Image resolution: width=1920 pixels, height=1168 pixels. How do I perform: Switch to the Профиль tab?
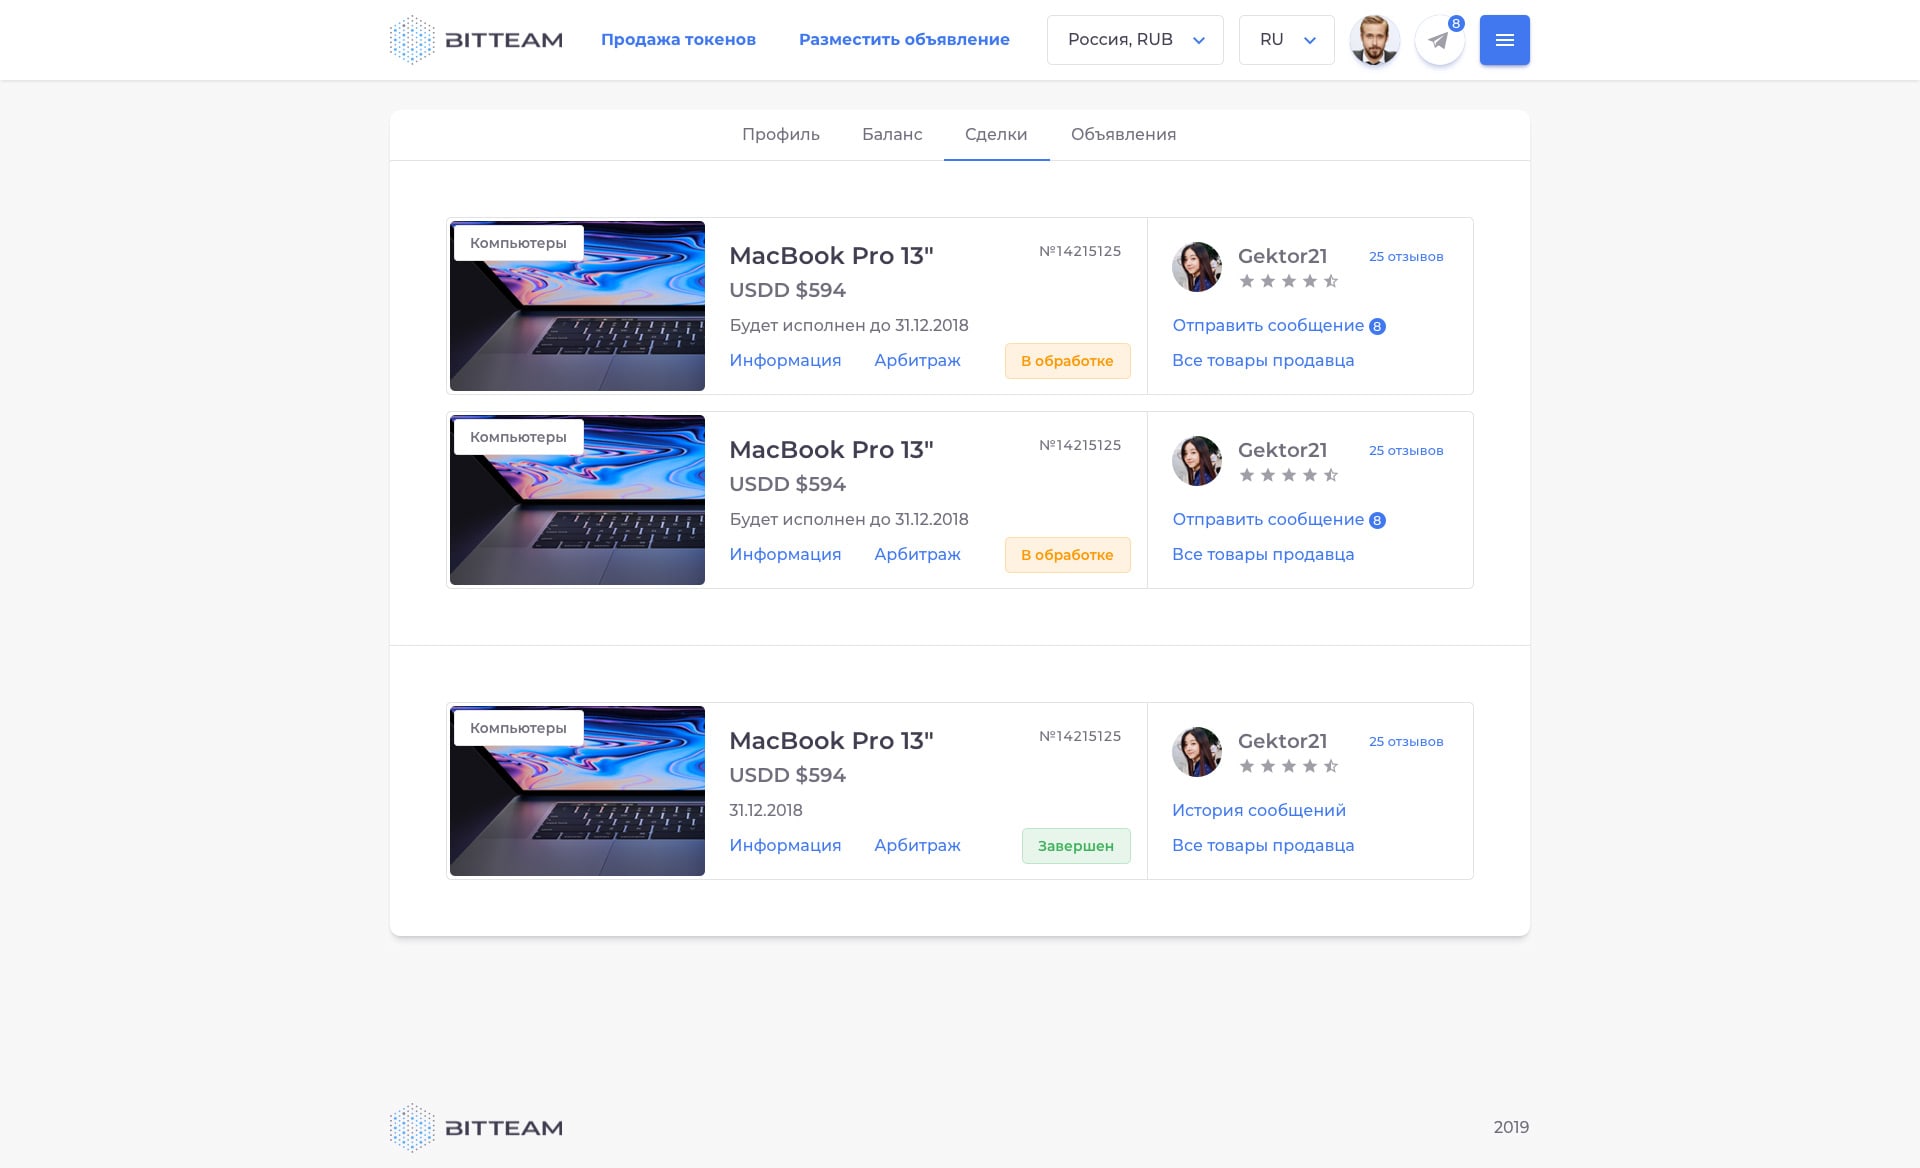[x=780, y=134]
